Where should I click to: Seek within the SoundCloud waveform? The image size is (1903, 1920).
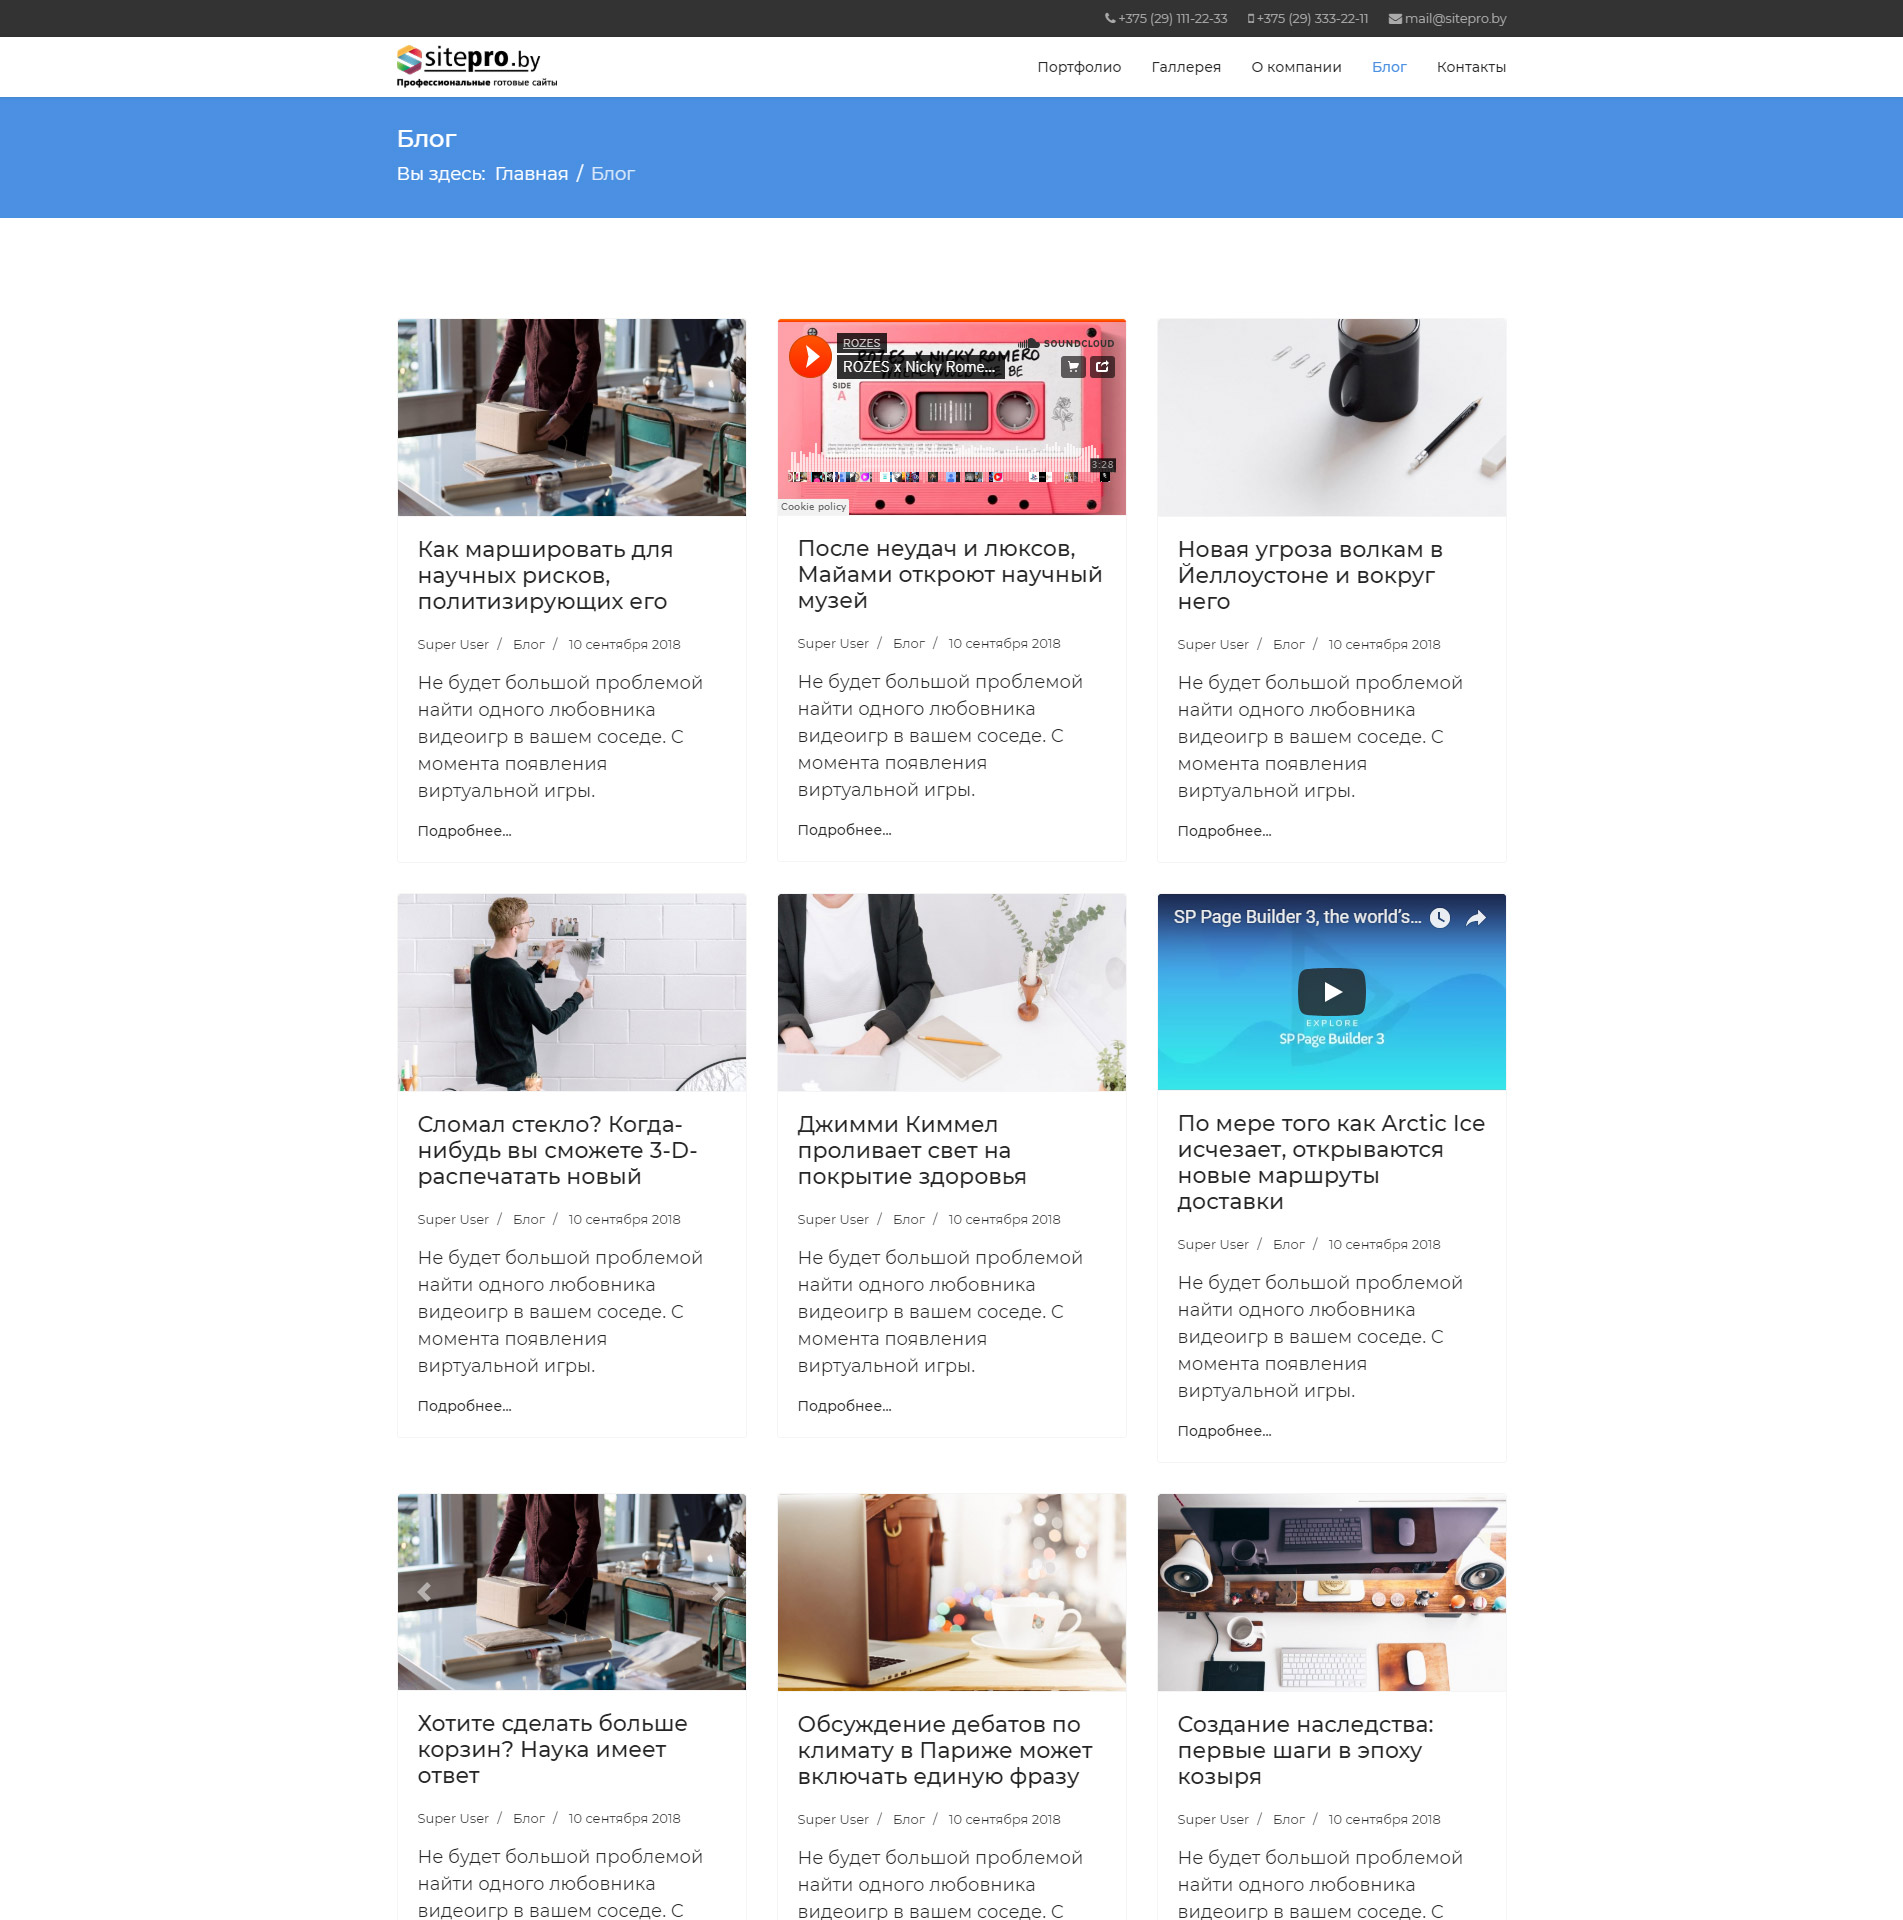tap(940, 464)
